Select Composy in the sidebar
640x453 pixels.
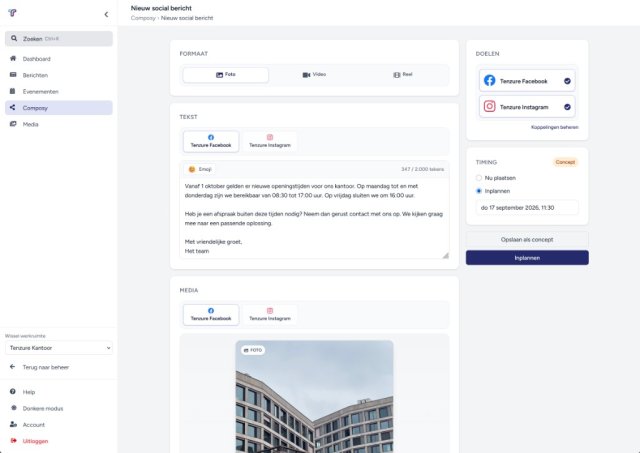tap(59, 108)
